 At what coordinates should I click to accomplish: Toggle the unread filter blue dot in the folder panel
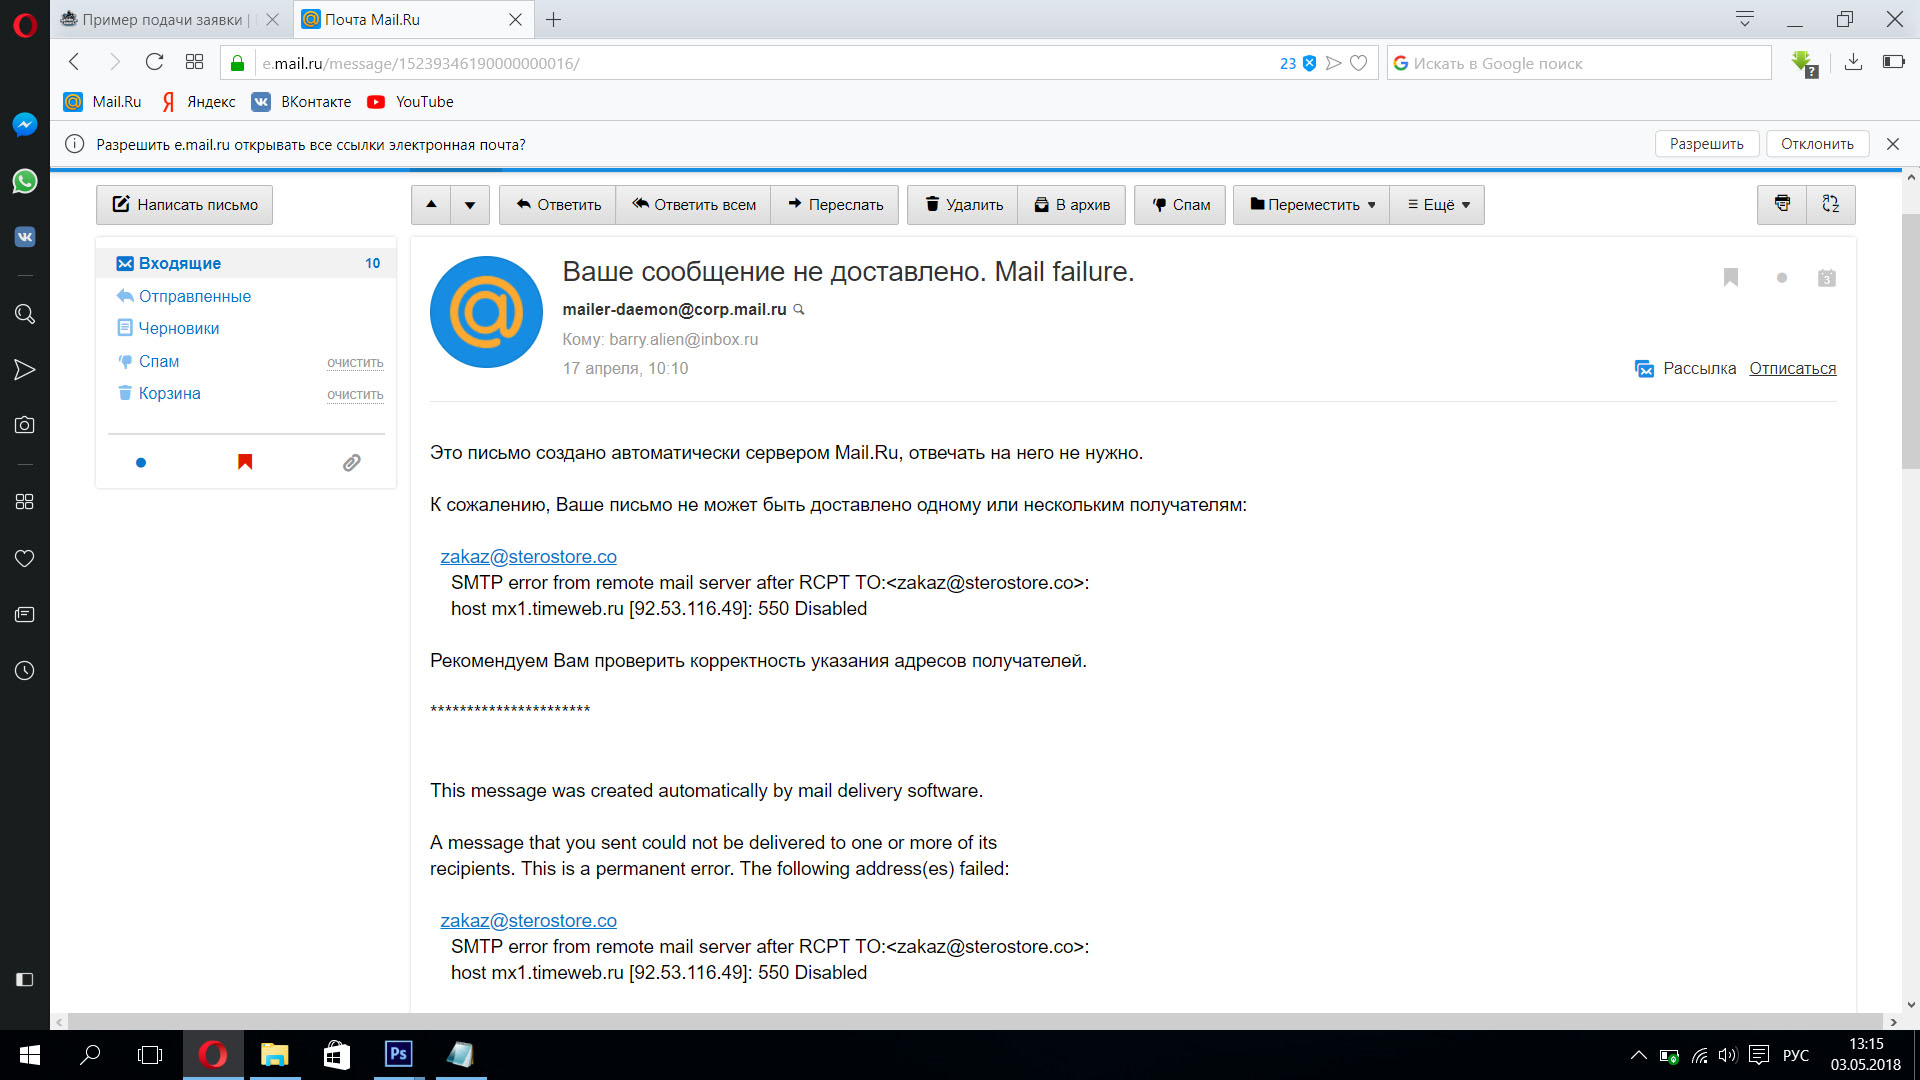(141, 462)
